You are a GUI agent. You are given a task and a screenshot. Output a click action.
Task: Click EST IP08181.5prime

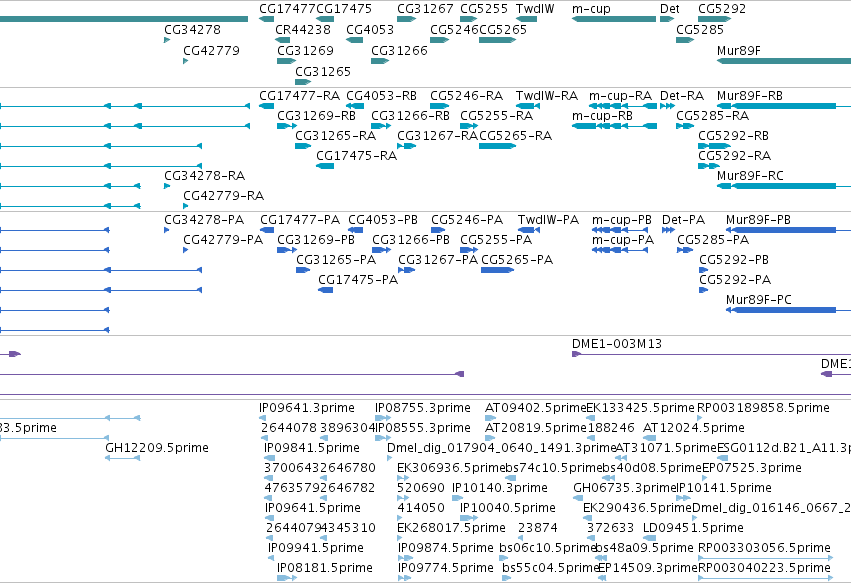pyautogui.click(x=287, y=578)
